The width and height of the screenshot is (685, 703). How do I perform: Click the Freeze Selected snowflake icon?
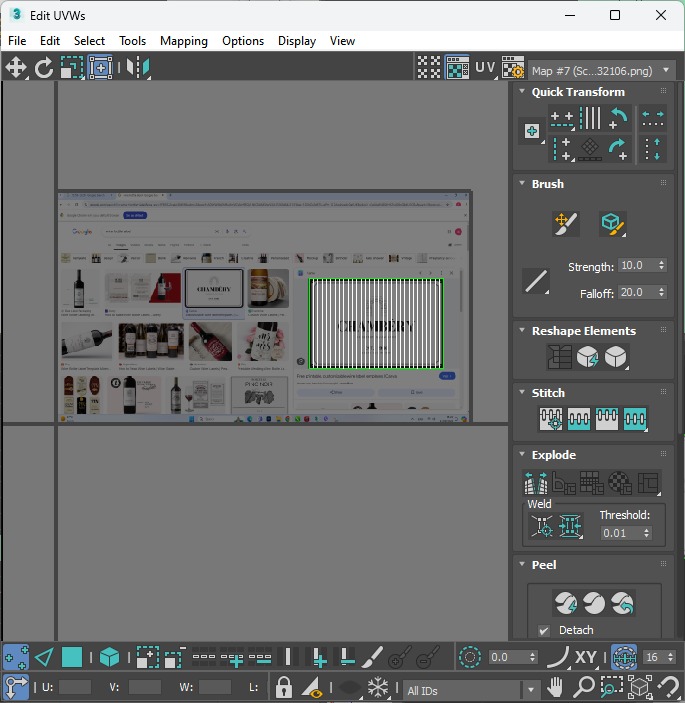[377, 687]
